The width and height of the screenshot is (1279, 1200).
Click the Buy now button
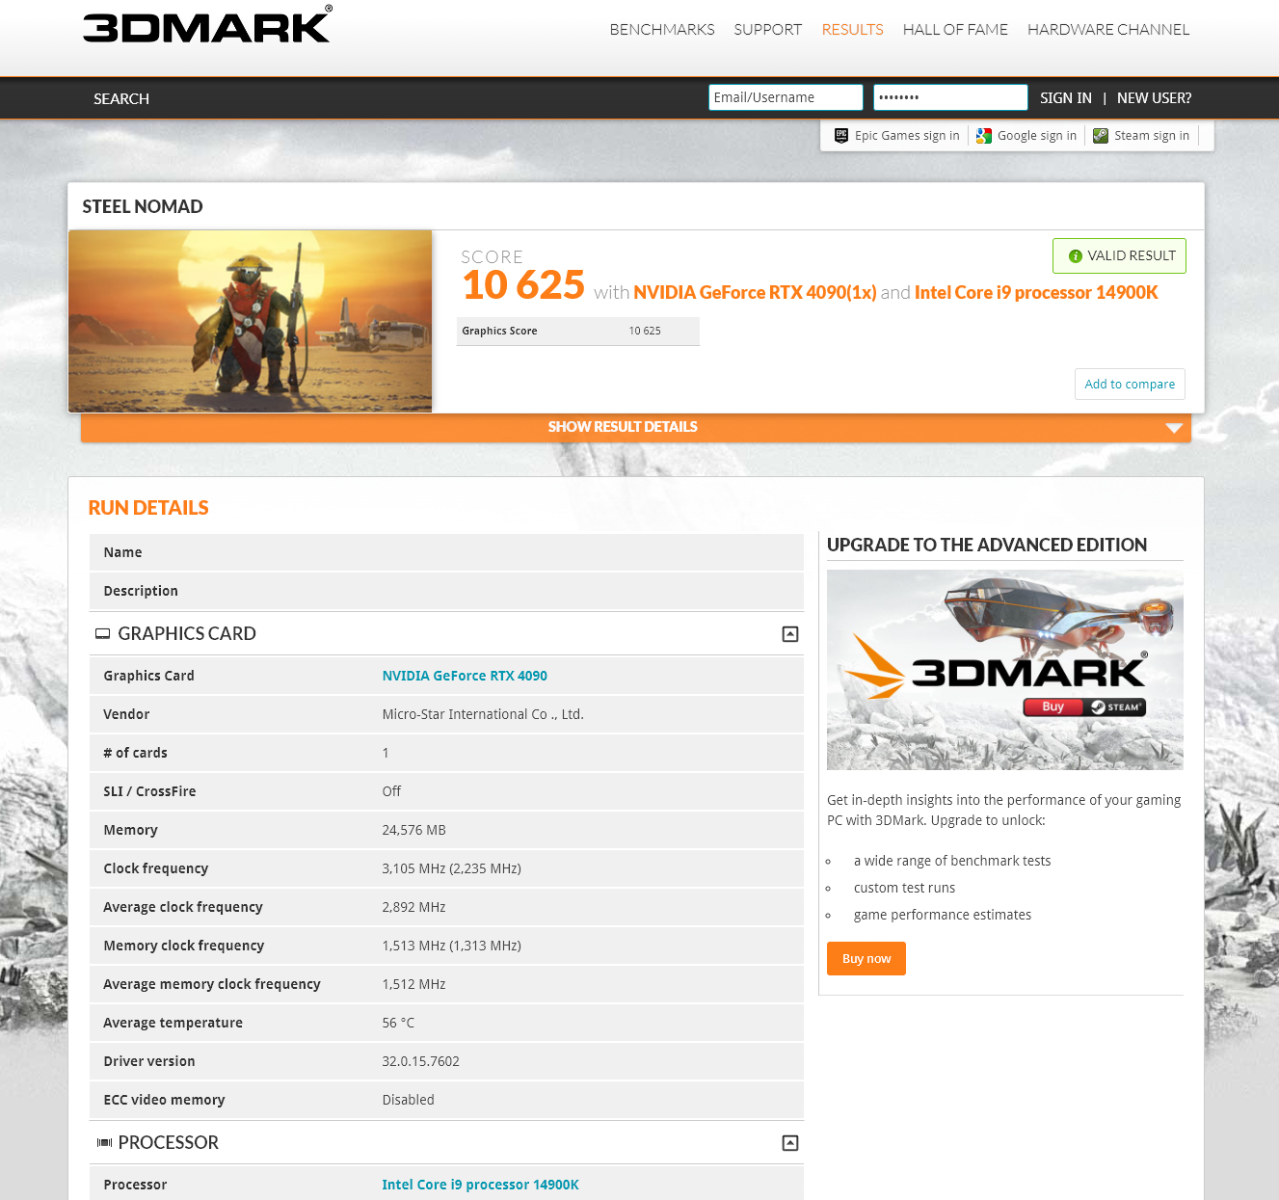[x=866, y=958]
